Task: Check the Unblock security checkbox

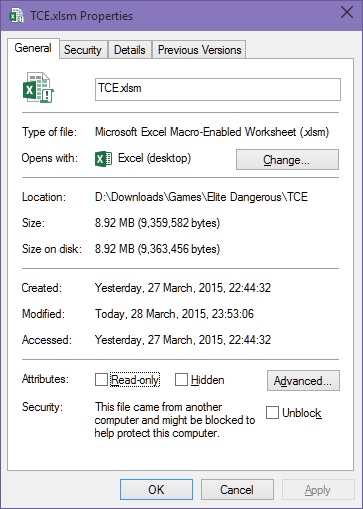Action: click(272, 412)
